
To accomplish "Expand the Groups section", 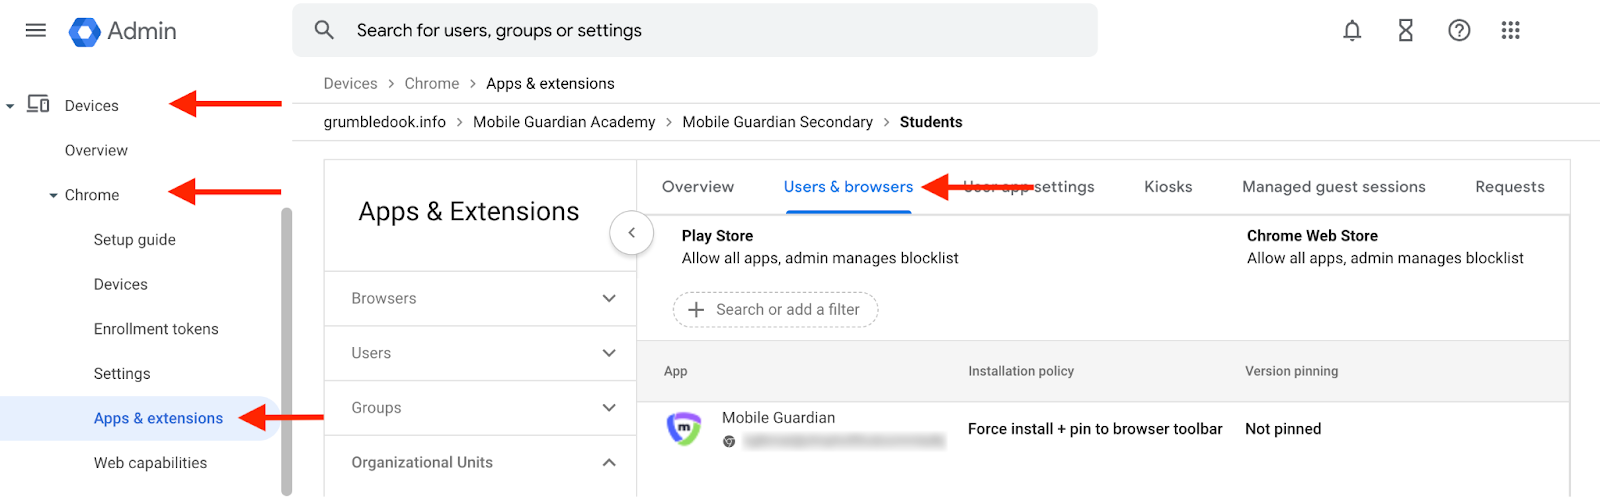I will 609,408.
